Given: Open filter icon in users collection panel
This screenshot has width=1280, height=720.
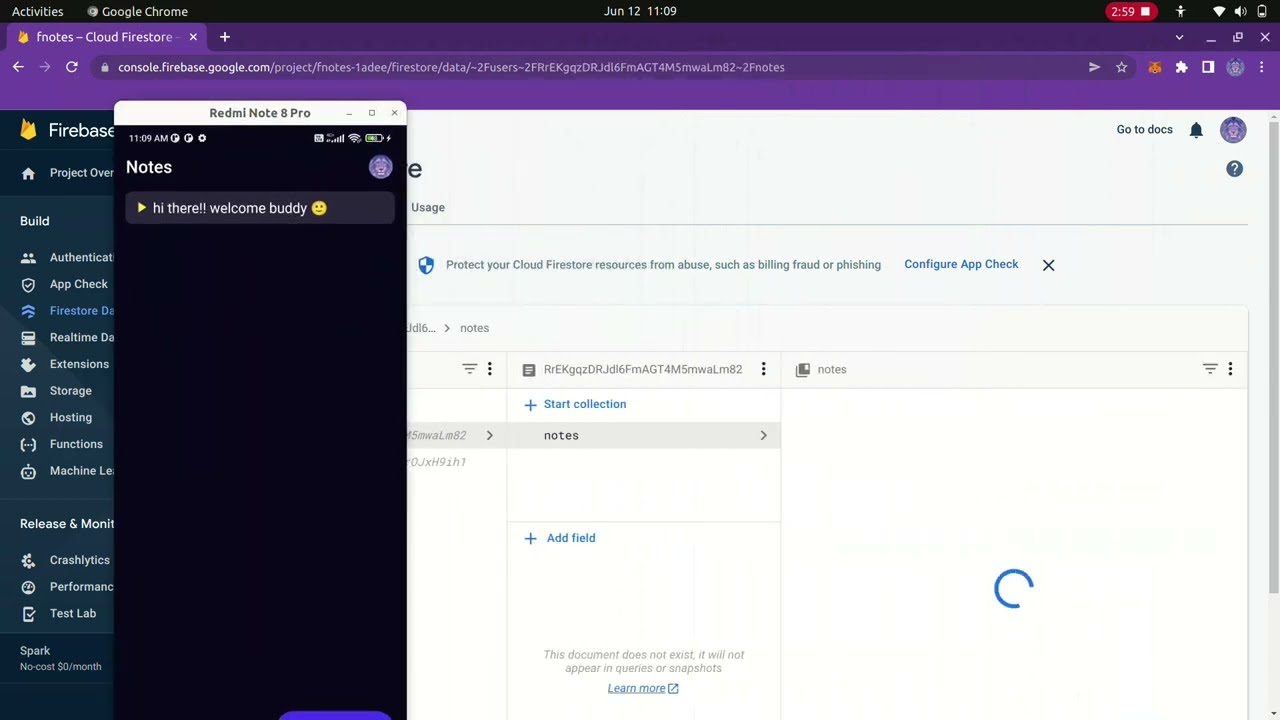Looking at the screenshot, I should (x=469, y=369).
